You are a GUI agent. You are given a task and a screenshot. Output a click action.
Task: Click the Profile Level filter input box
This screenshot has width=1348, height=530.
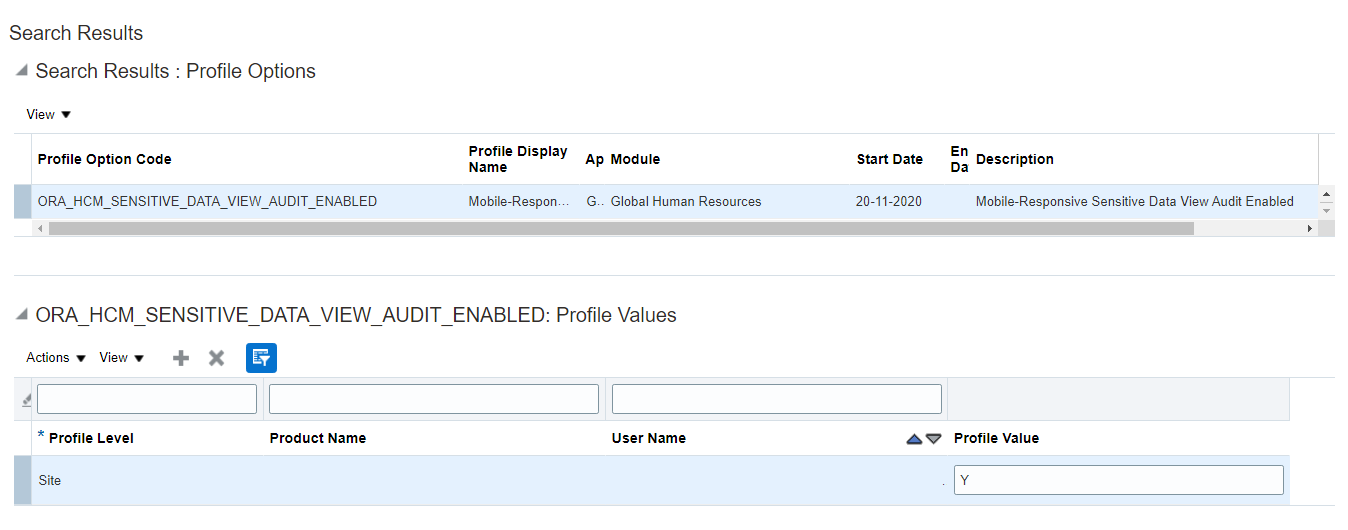click(147, 399)
